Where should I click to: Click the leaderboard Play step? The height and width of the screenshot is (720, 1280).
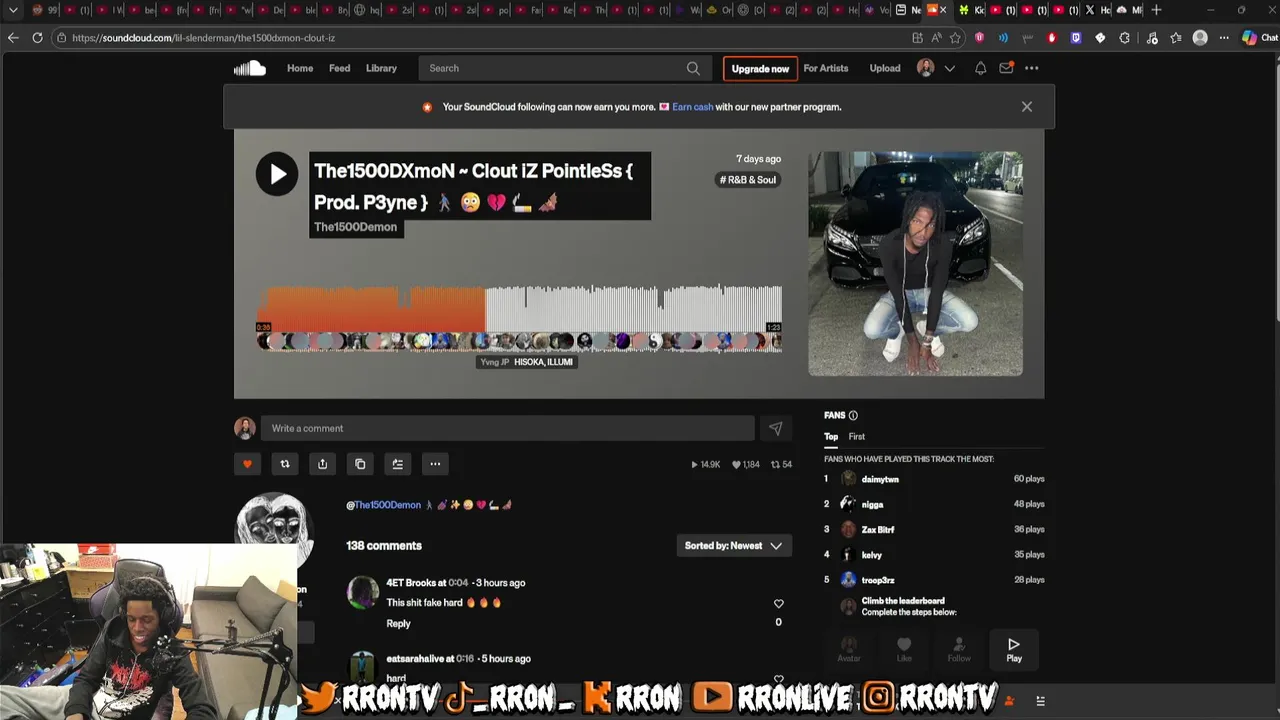1014,649
